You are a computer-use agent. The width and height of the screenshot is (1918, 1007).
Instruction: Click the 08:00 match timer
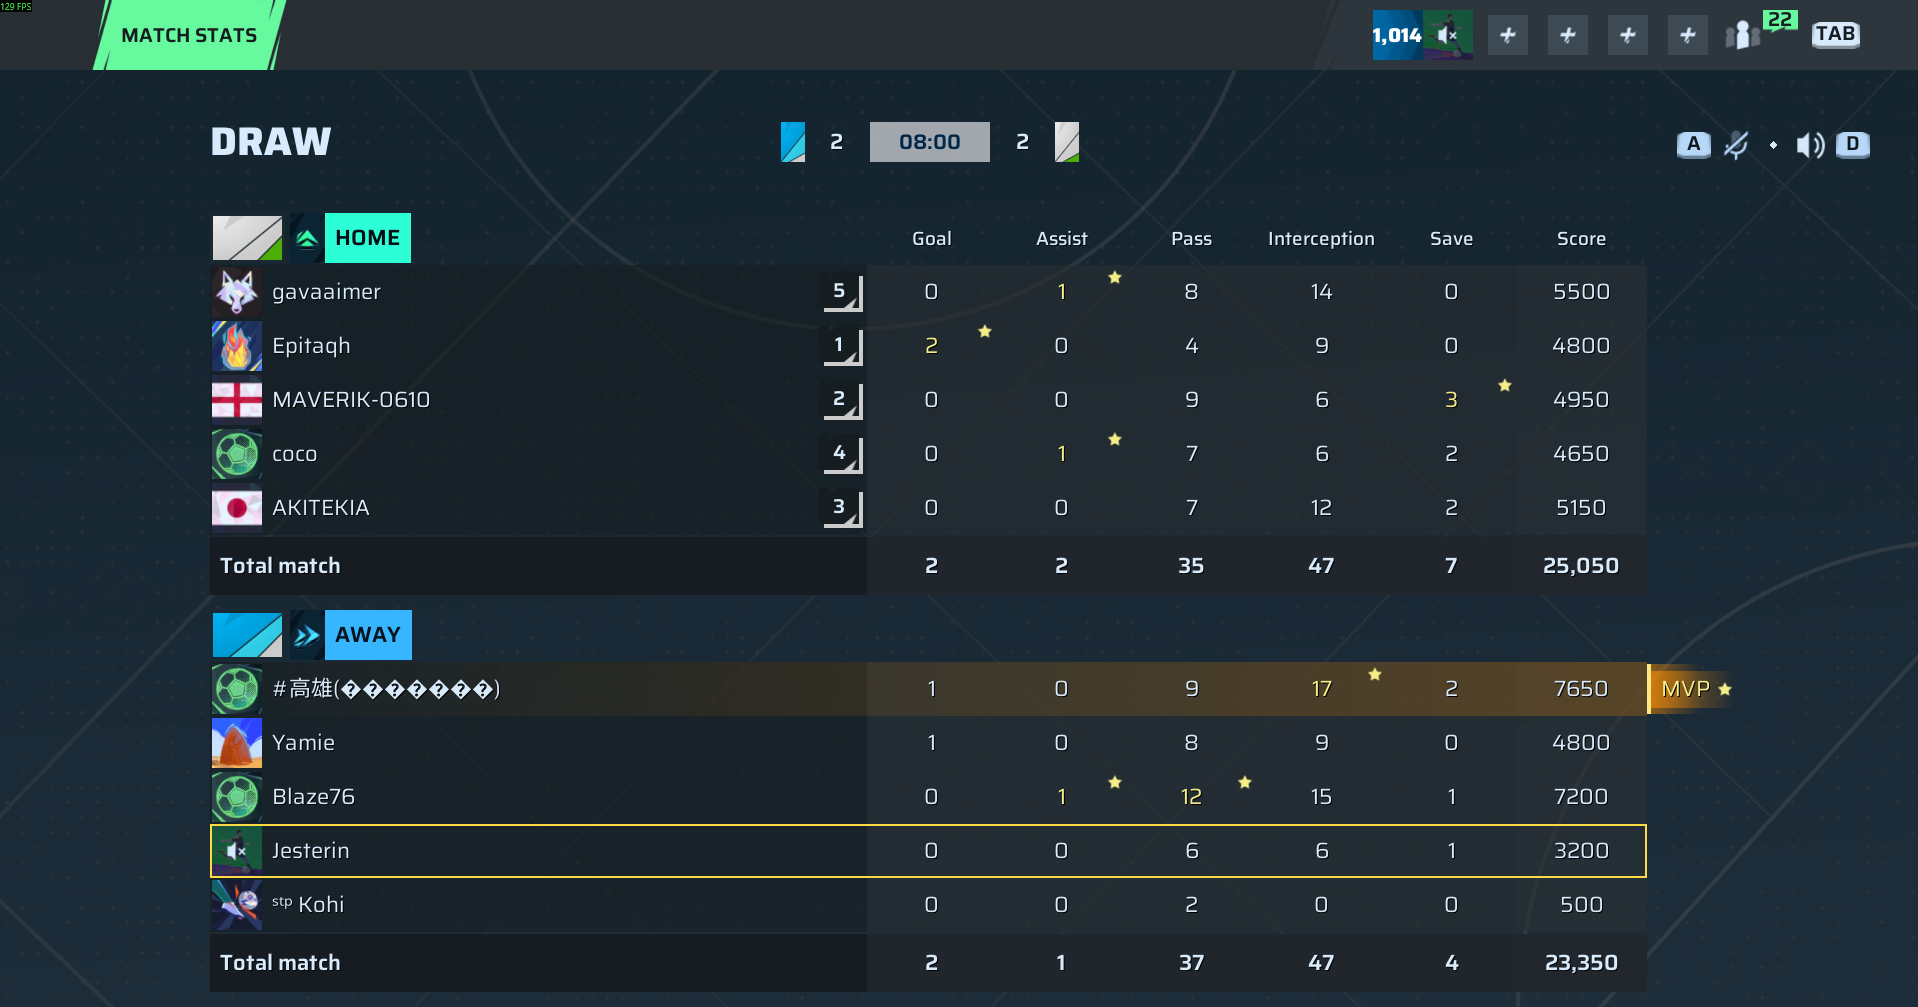pyautogui.click(x=930, y=142)
